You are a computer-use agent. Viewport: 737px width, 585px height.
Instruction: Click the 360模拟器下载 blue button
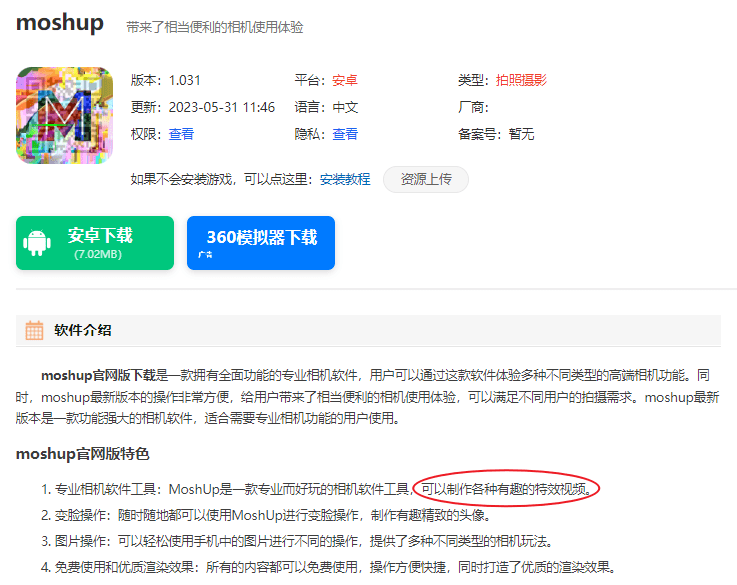pos(261,243)
